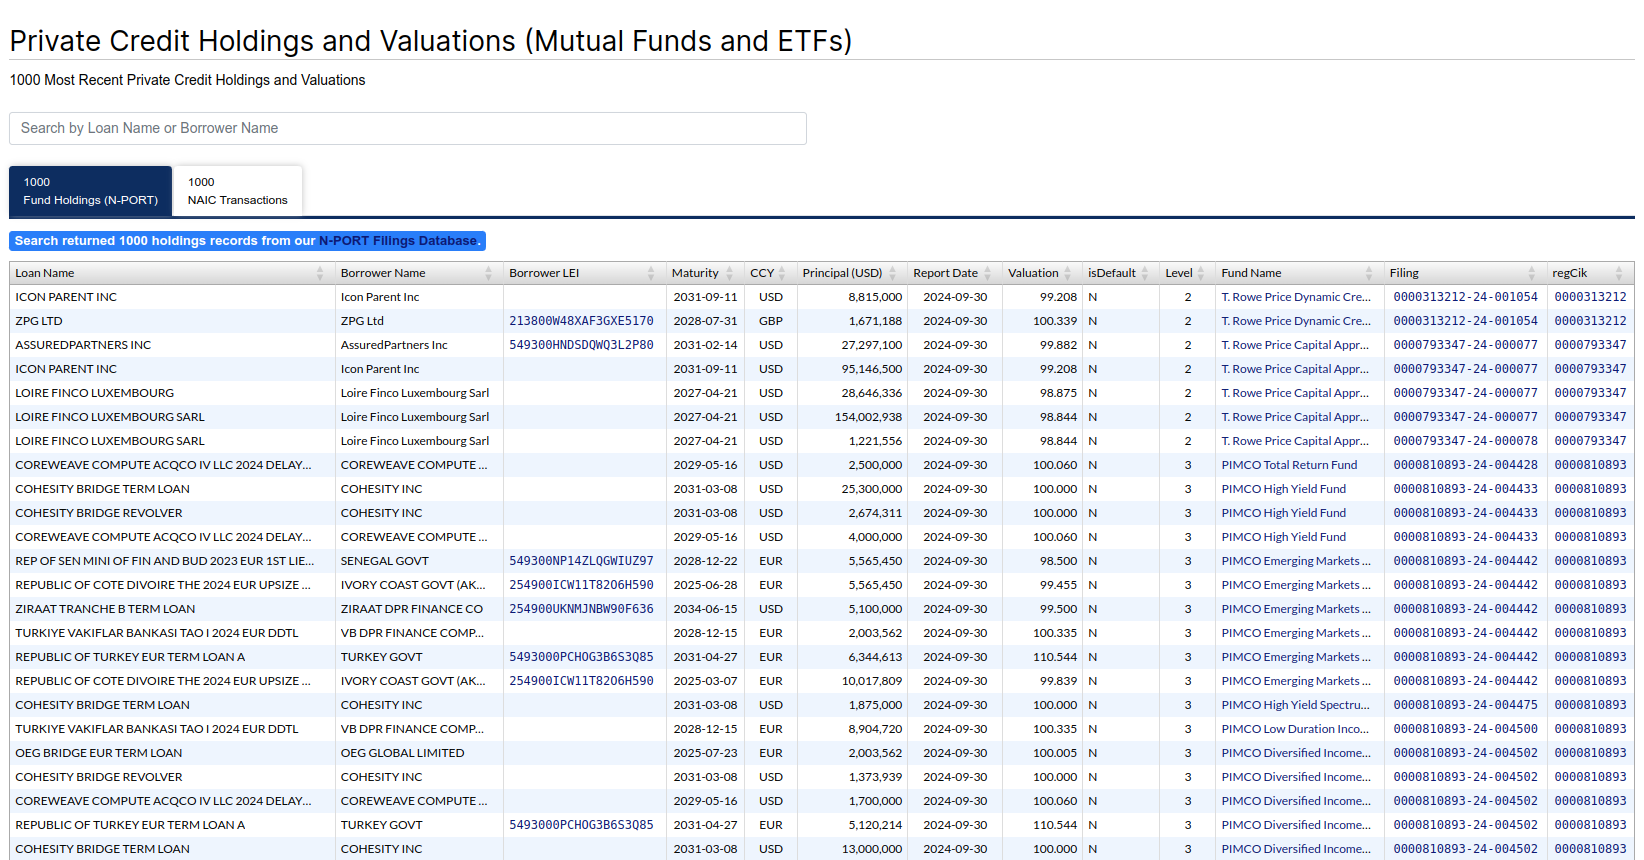Sort holdings by Principal (USD) icon
Image resolution: width=1644 pixels, height=860 pixels.
tap(893, 273)
